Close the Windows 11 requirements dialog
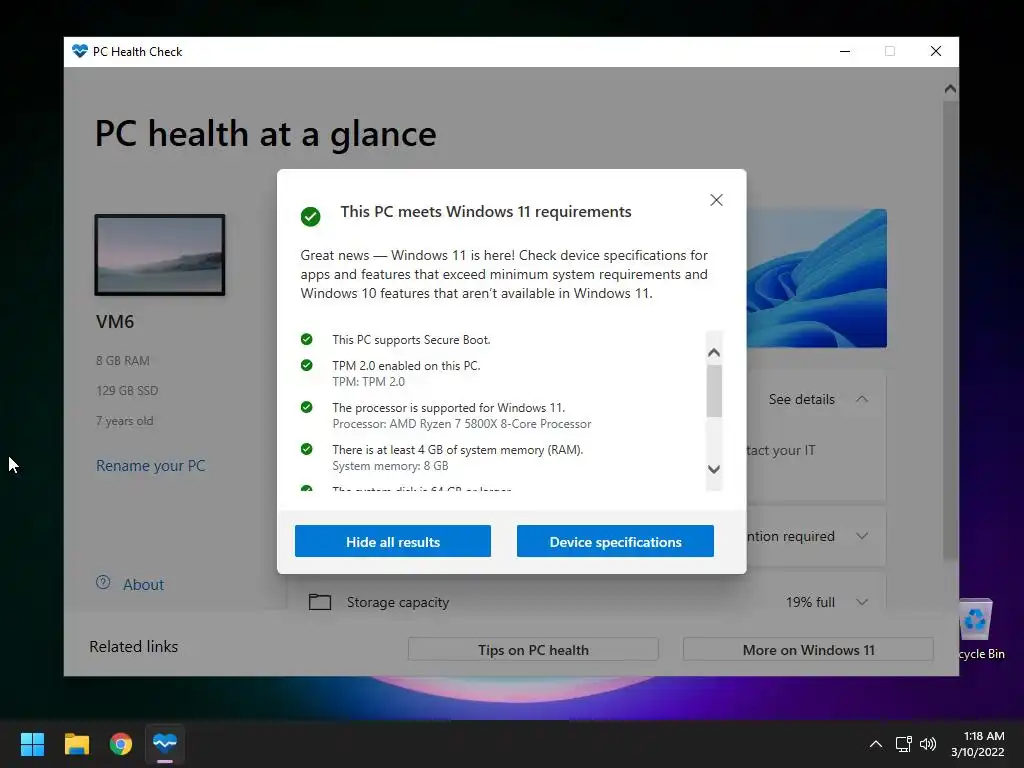 point(716,200)
